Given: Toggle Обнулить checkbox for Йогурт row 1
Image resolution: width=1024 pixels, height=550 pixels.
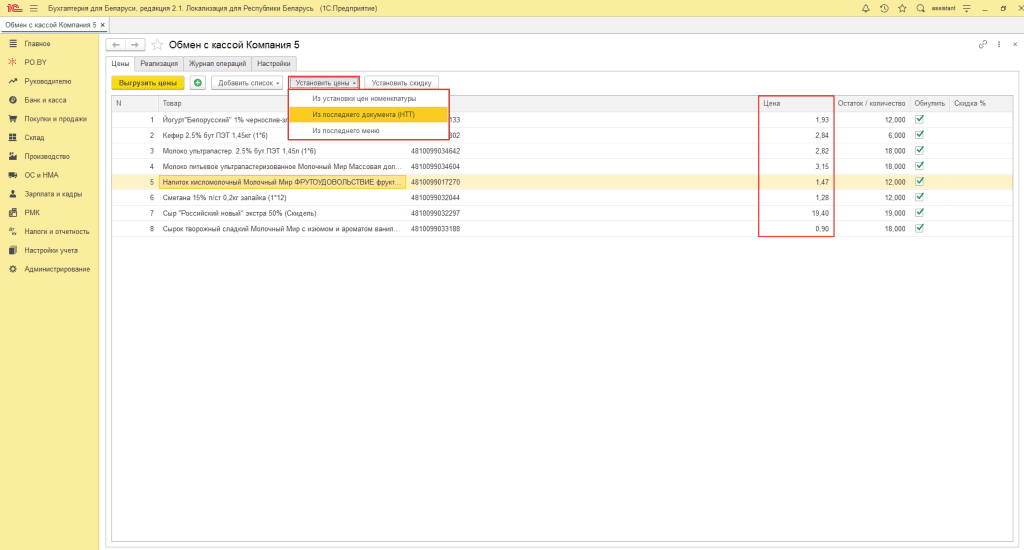Looking at the screenshot, I should pos(920,120).
